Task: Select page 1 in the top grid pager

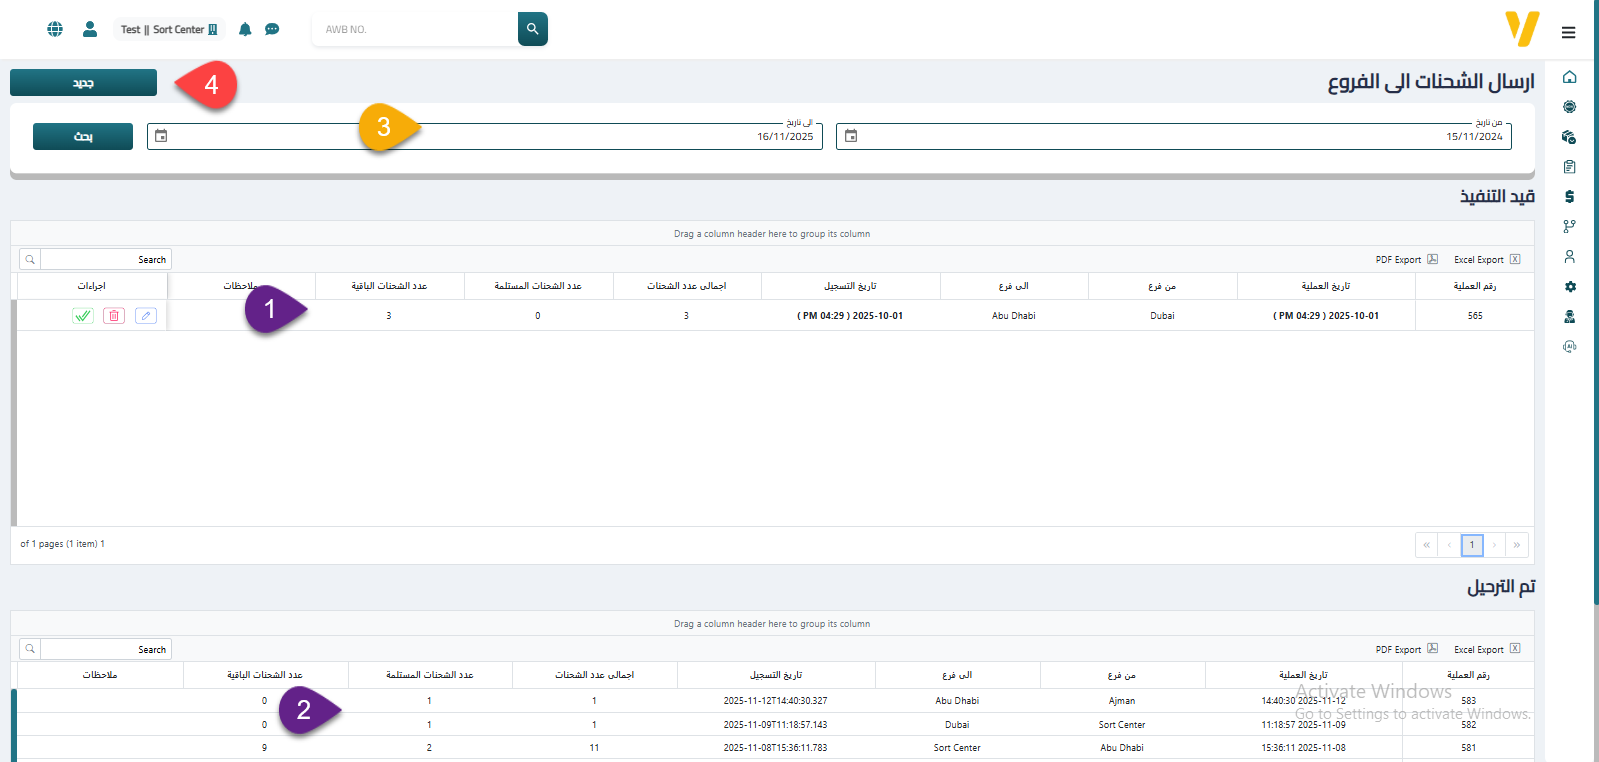Action: tap(1471, 545)
